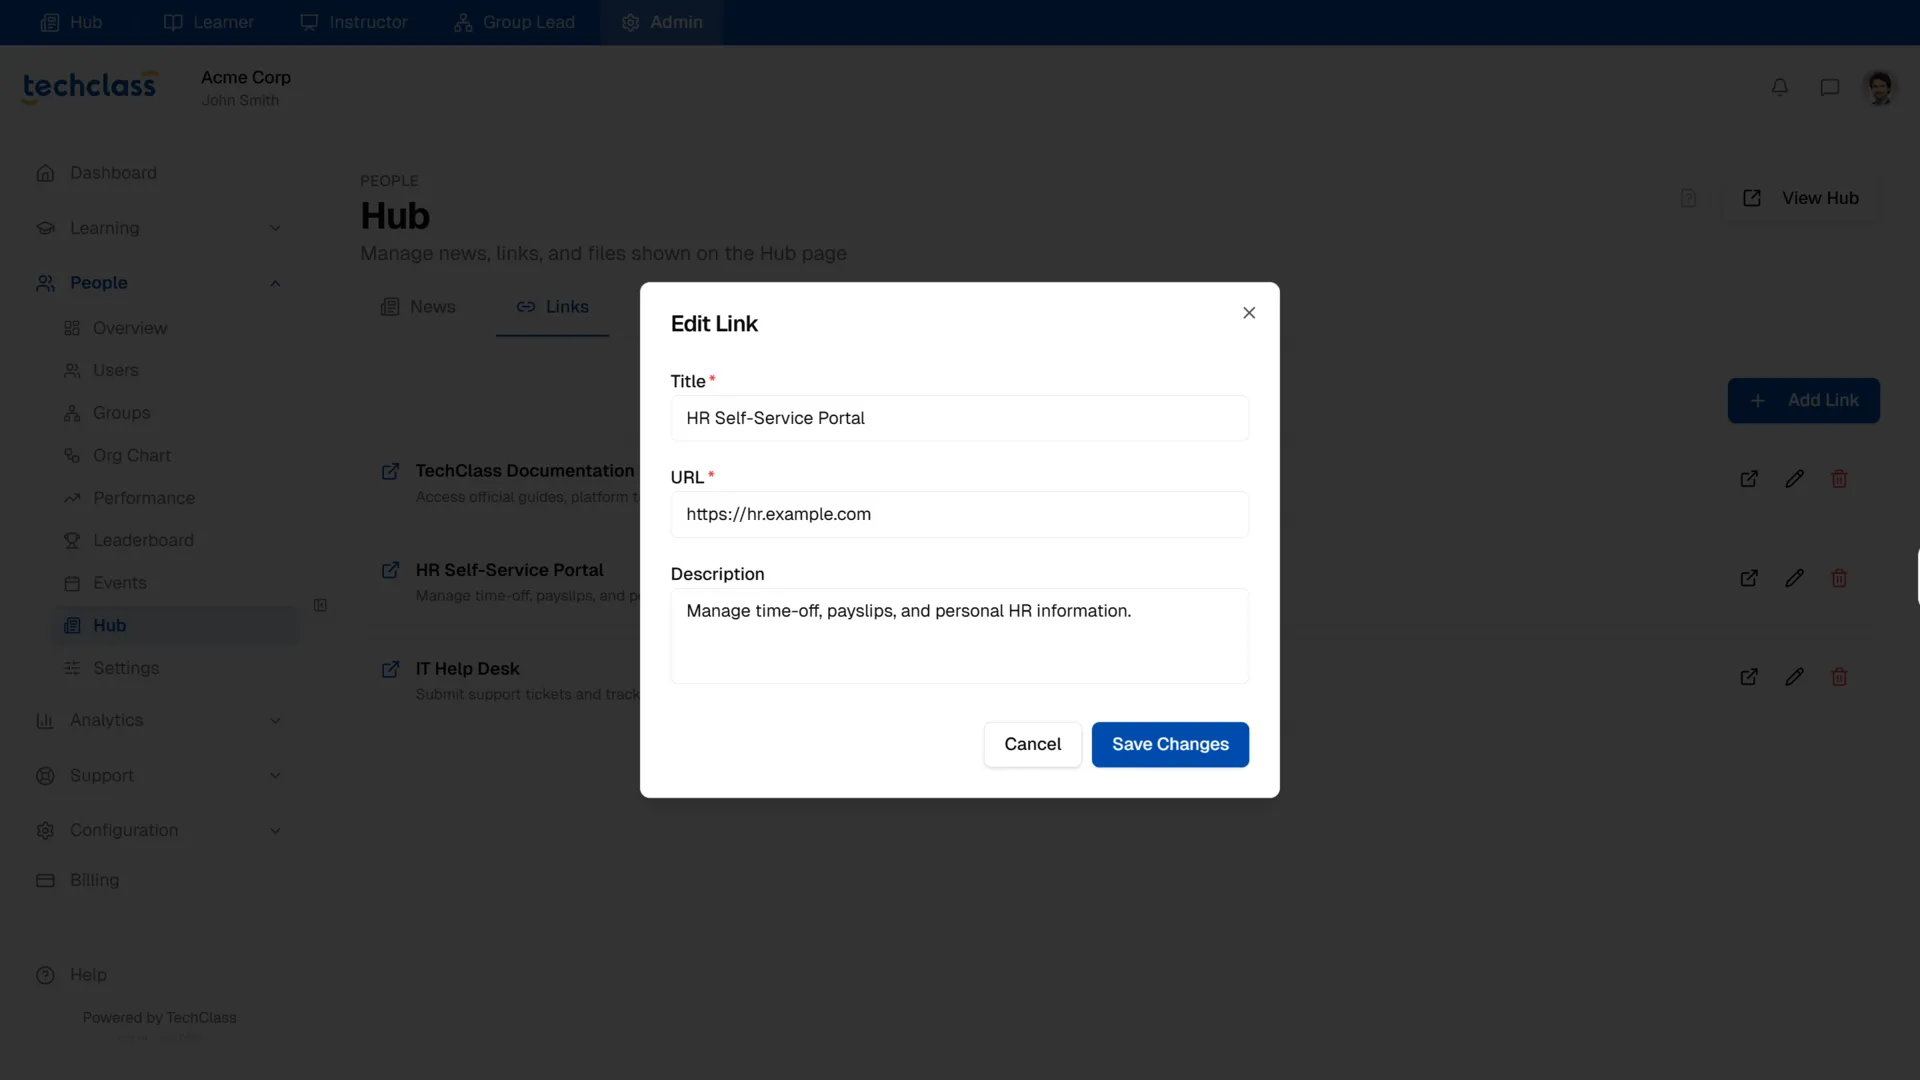The image size is (1920, 1080).
Task: Click the Description text area
Action: pos(959,636)
